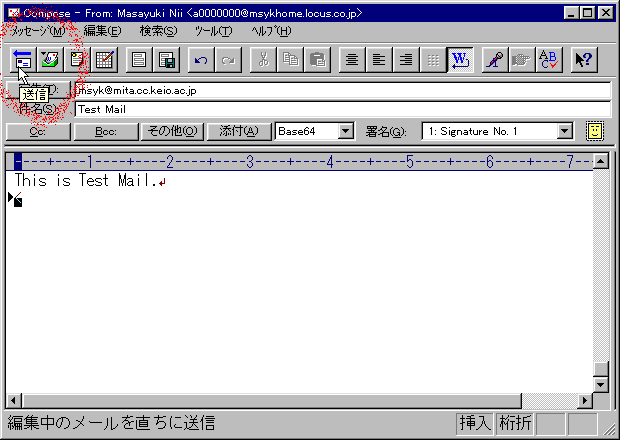
Task: Open the 編集(E) menu
Action: click(x=102, y=32)
